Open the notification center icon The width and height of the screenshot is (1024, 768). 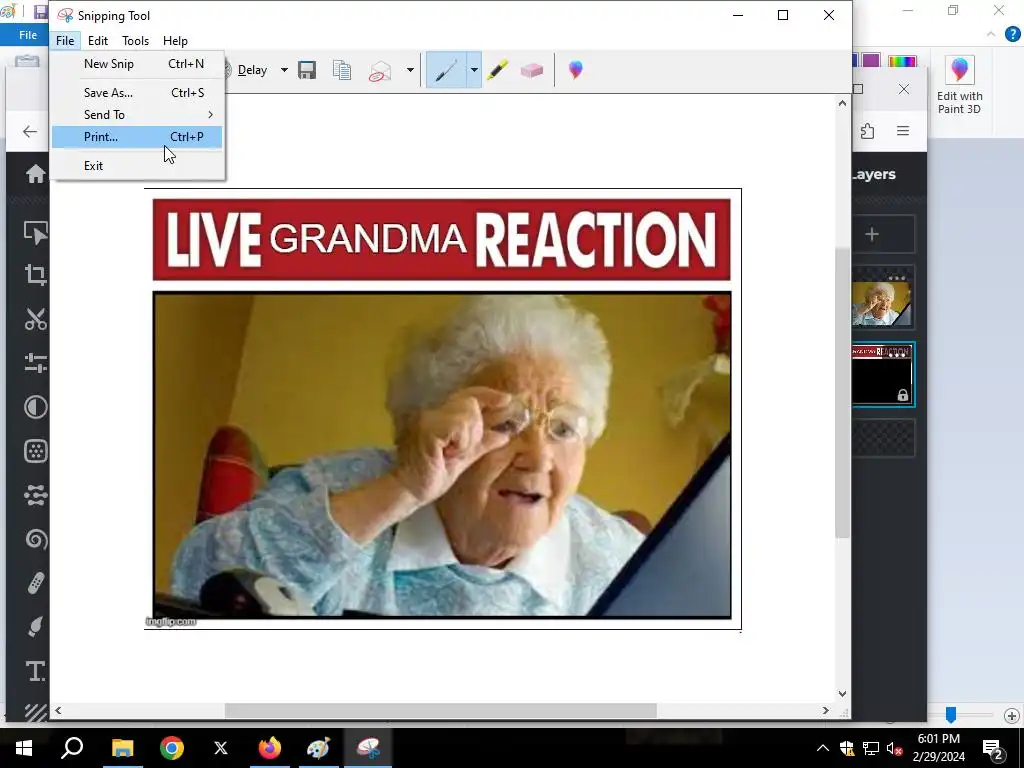coord(993,750)
